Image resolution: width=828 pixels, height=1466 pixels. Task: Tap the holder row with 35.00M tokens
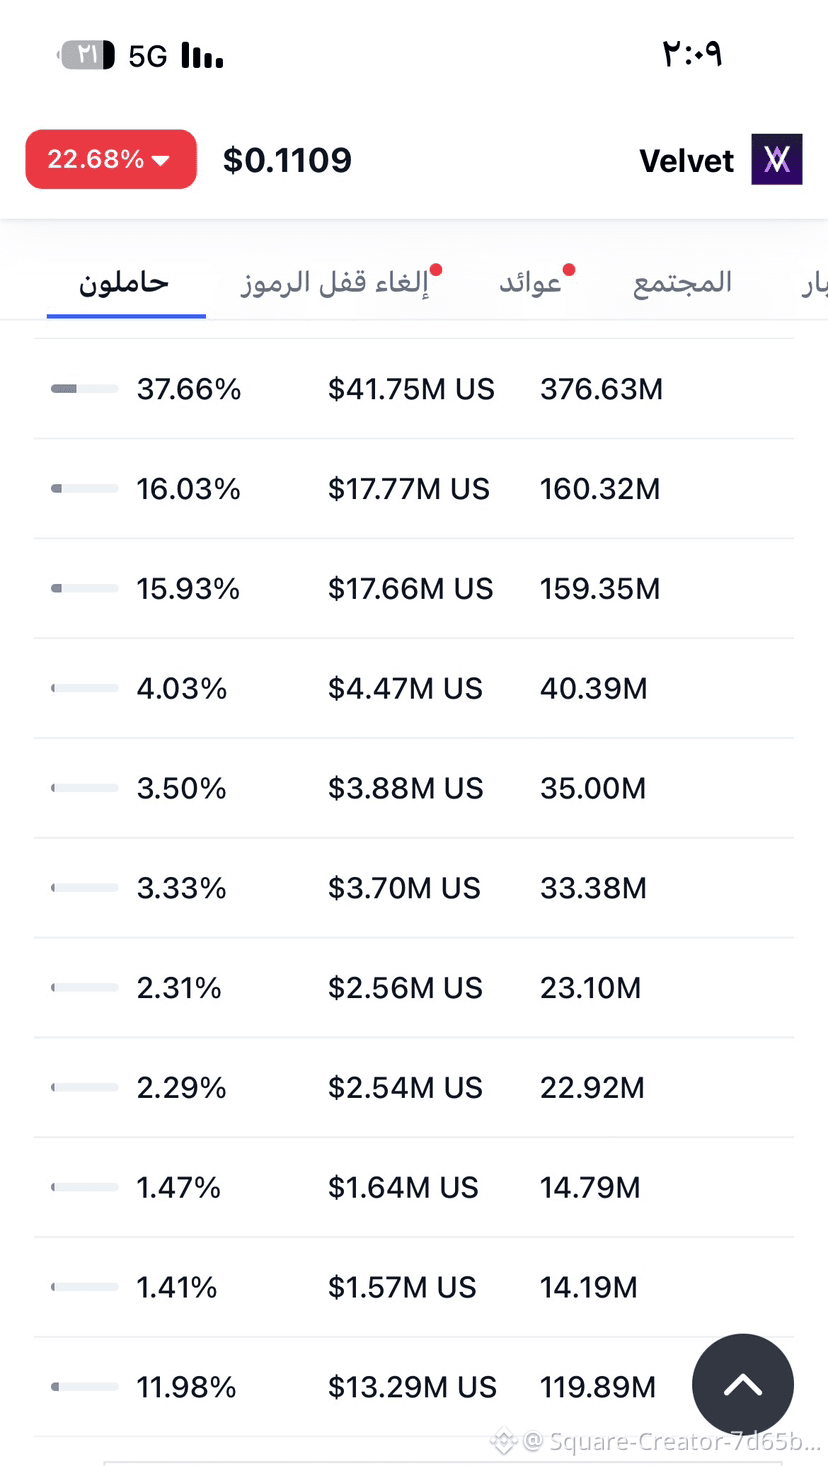point(414,788)
